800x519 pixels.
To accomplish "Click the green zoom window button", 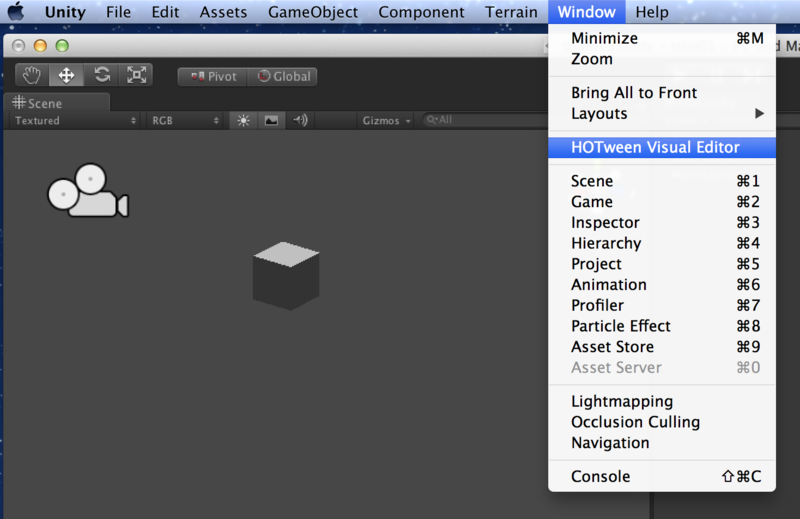I will 62,46.
